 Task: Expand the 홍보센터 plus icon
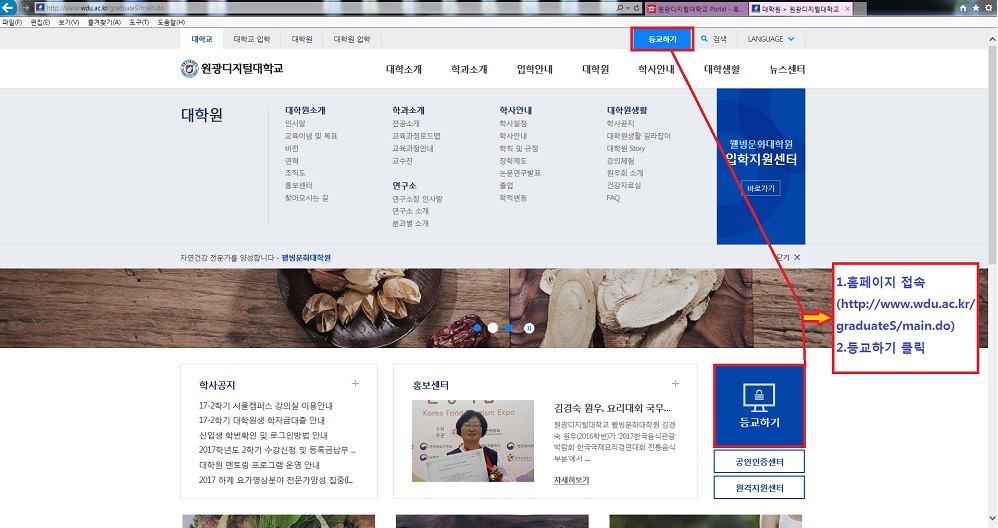point(675,384)
